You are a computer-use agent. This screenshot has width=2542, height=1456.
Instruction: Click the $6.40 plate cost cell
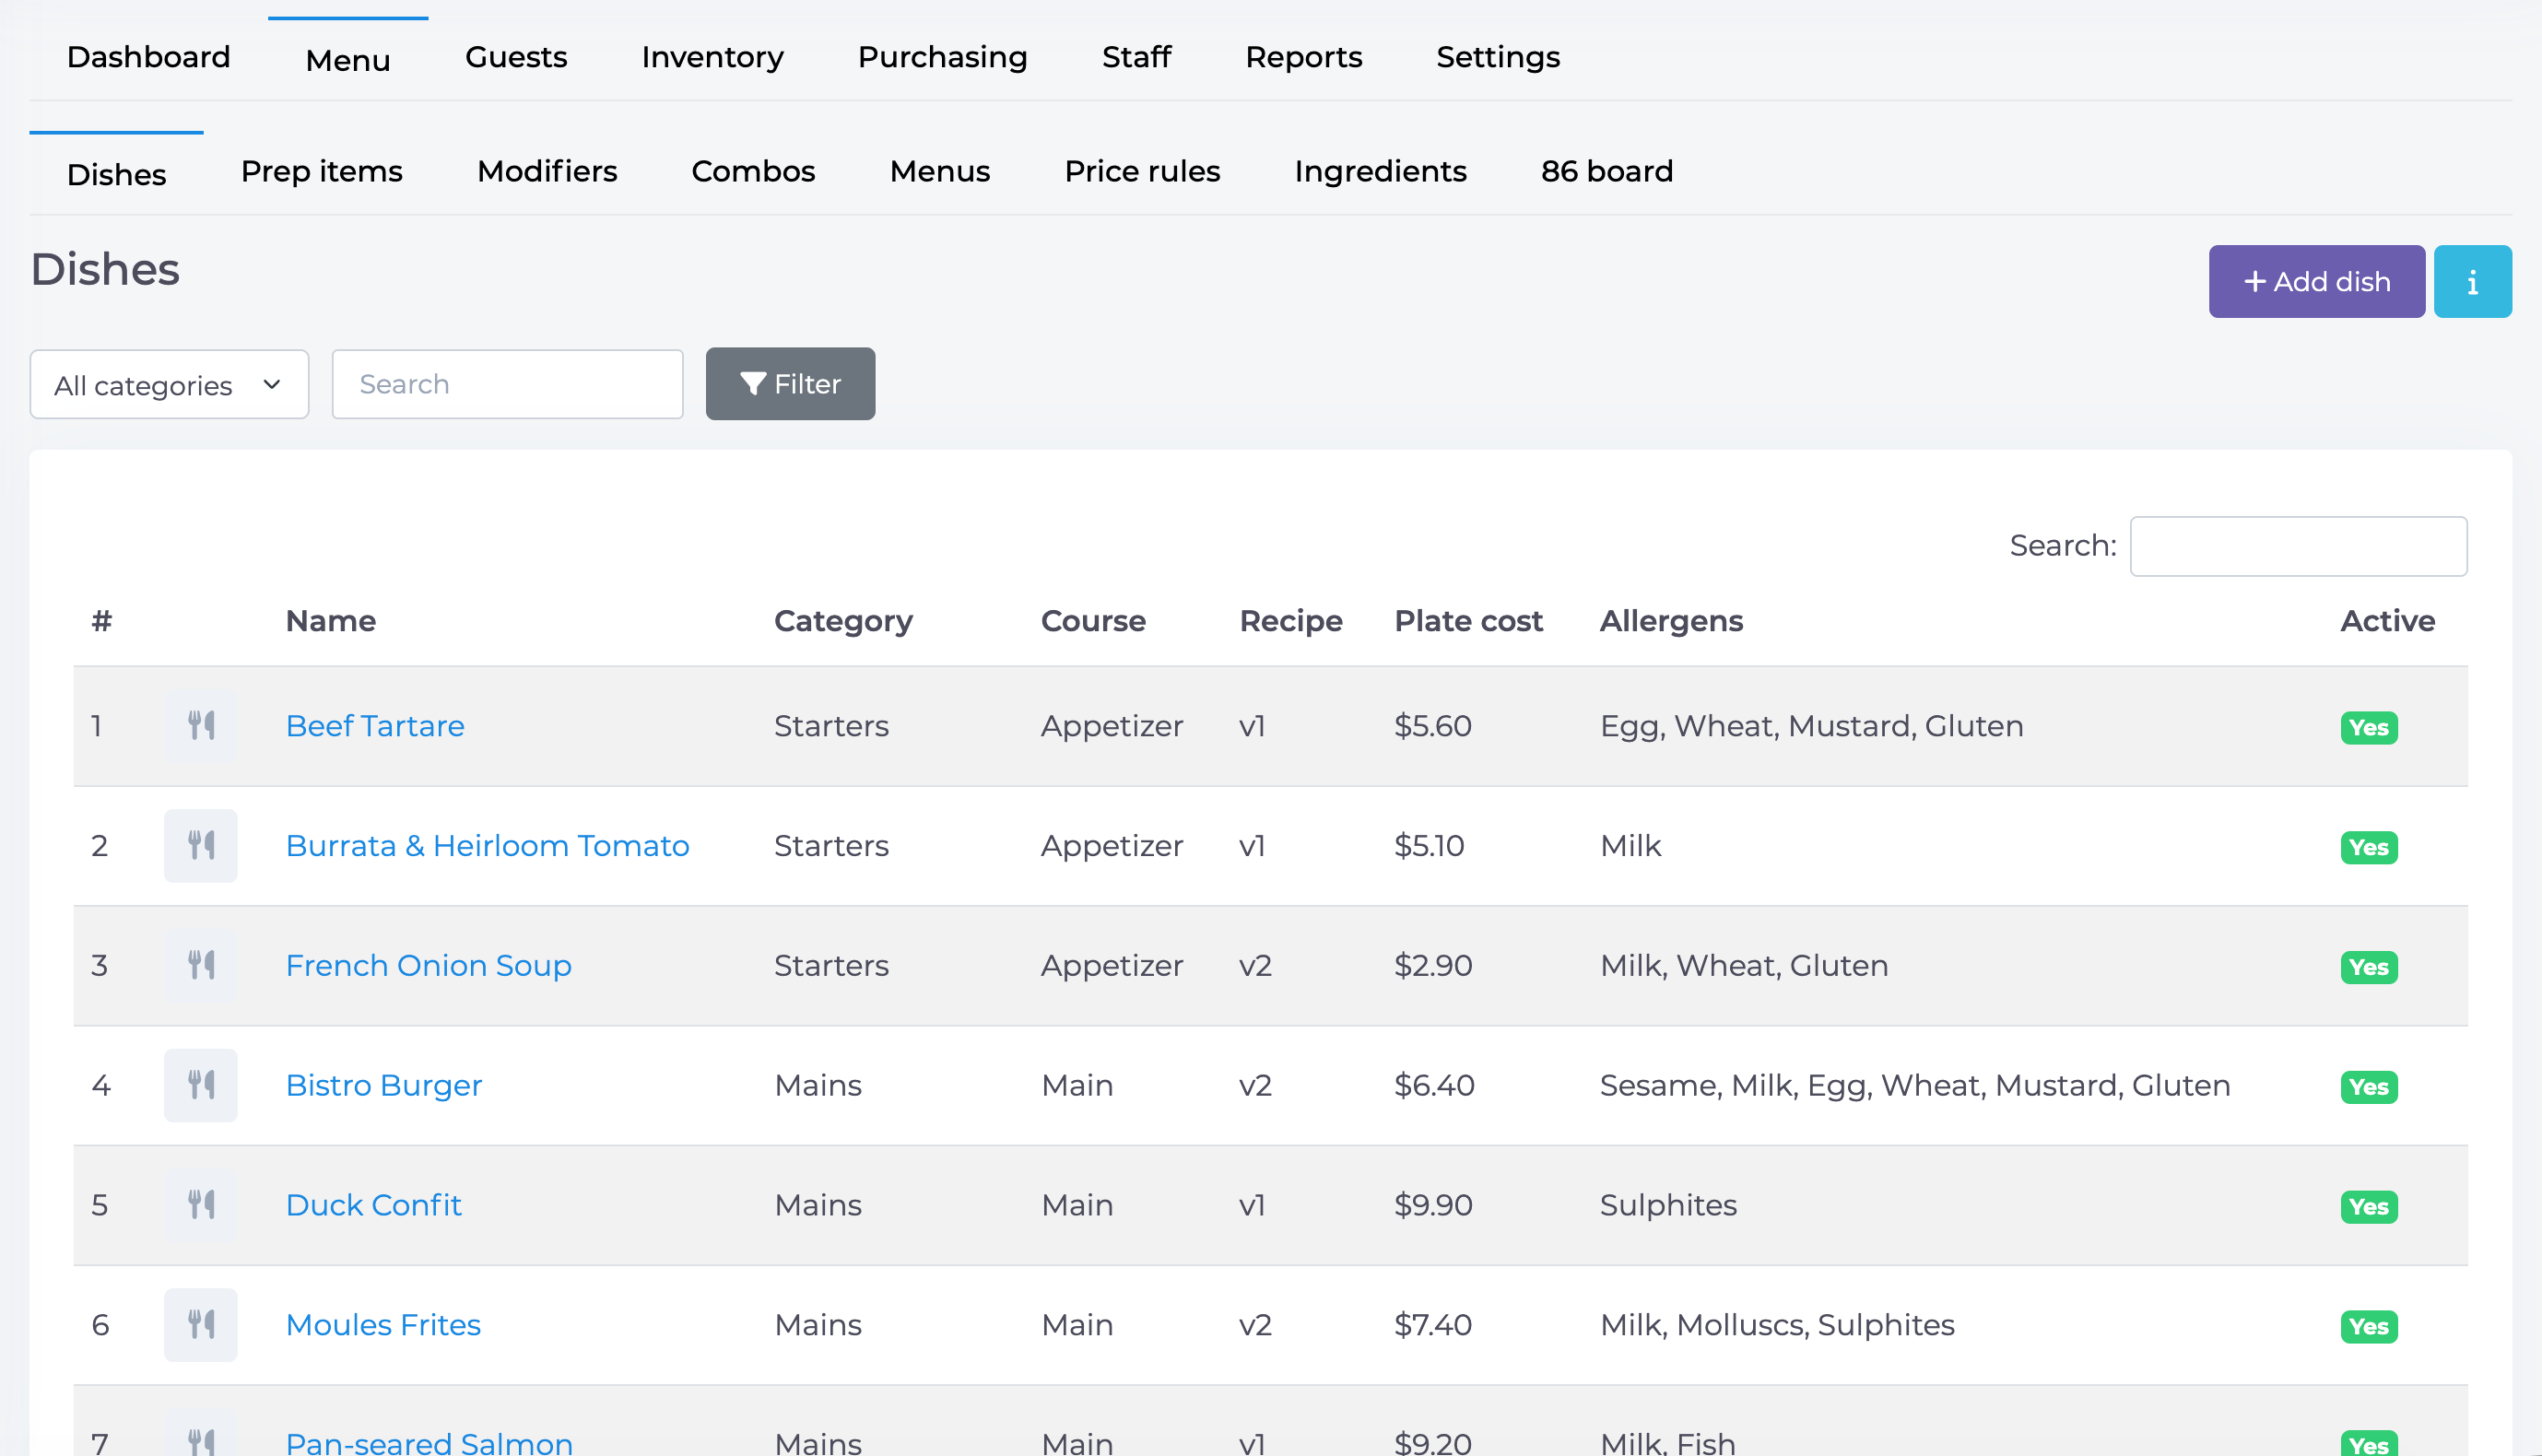tap(1434, 1086)
